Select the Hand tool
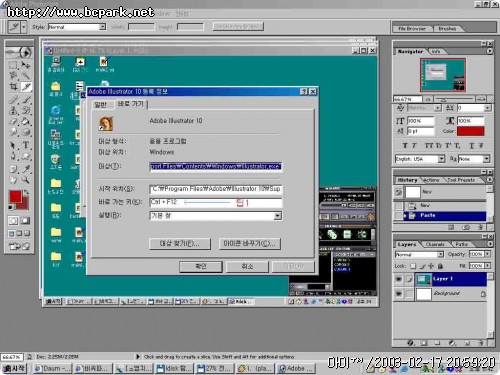500x375 pixels. click(x=13, y=180)
